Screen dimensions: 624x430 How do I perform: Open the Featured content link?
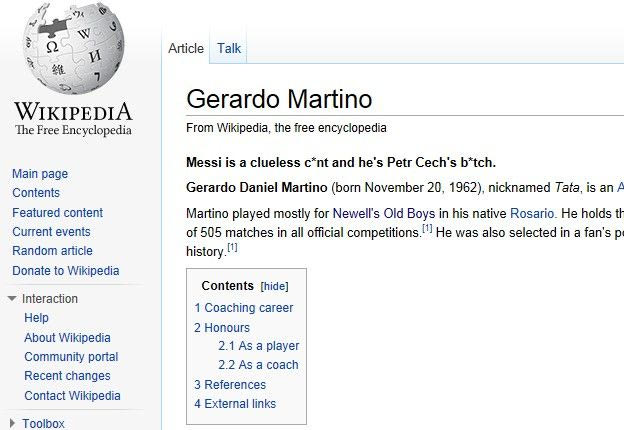(x=57, y=213)
